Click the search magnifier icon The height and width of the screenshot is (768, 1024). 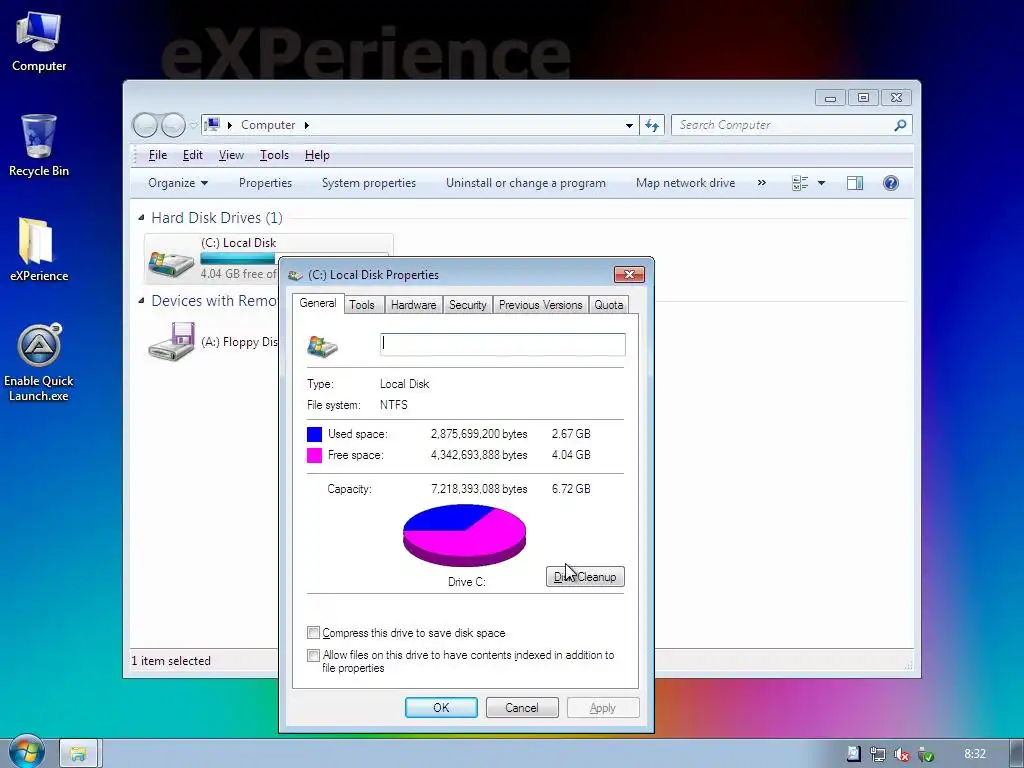coord(900,125)
